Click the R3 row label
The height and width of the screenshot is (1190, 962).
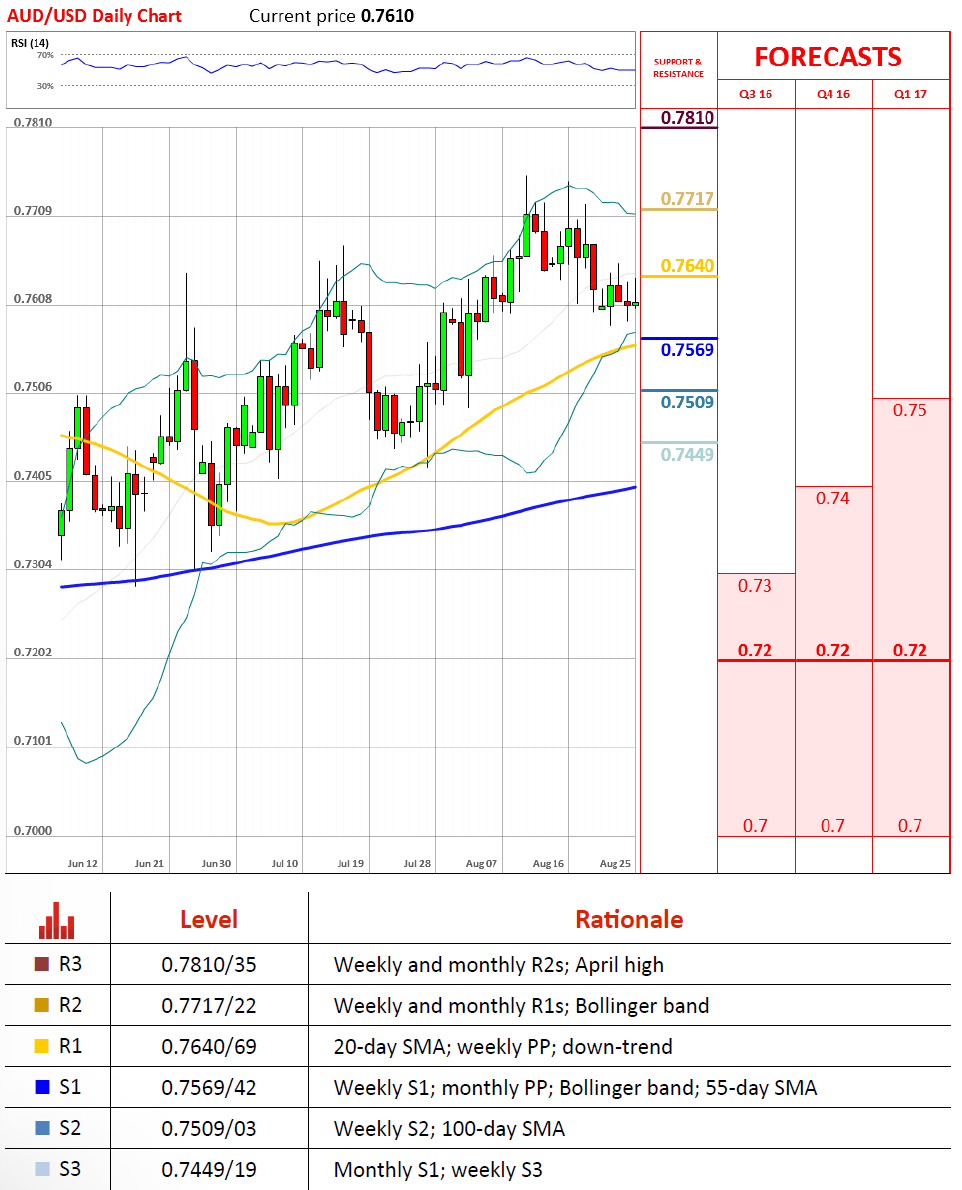coord(70,964)
